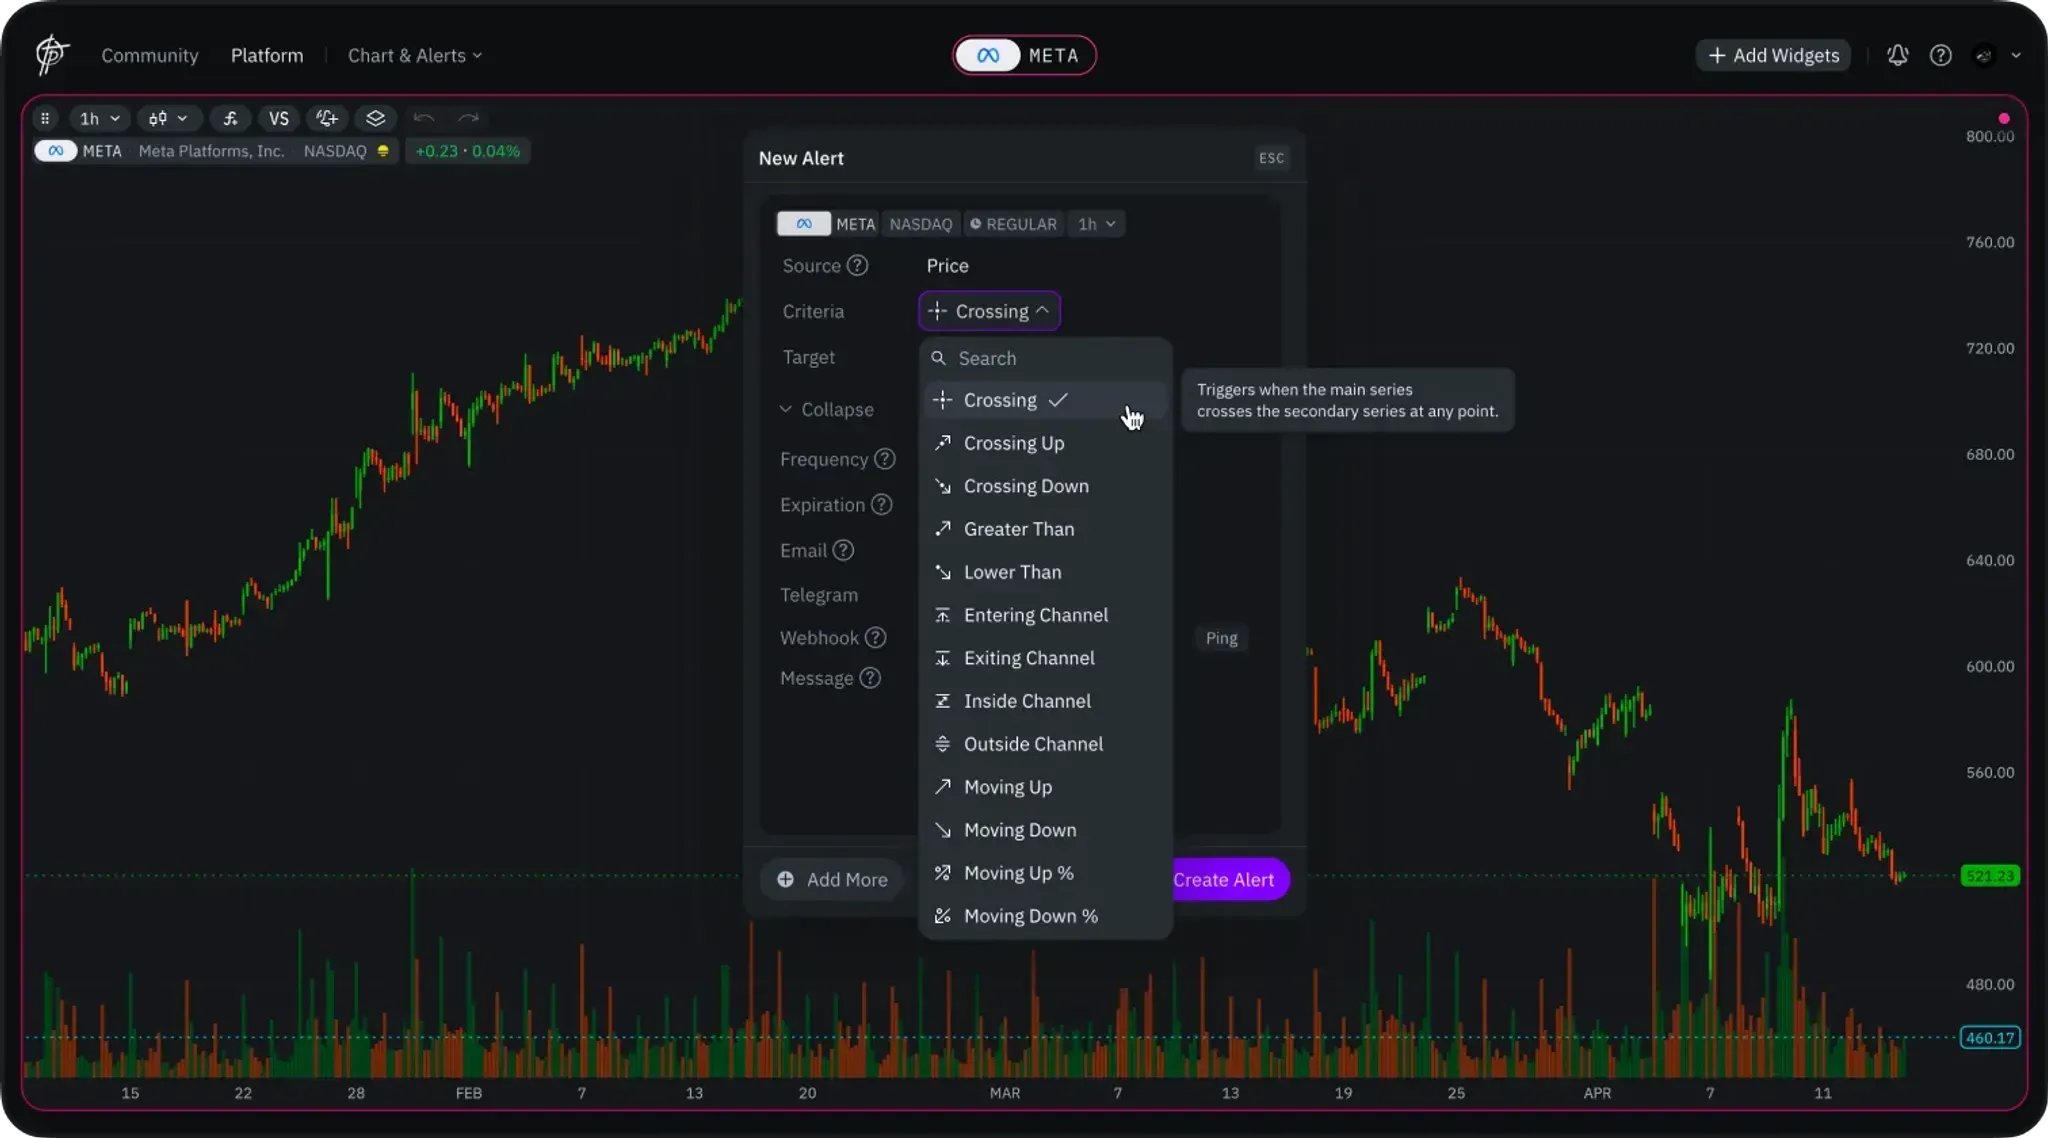The width and height of the screenshot is (2048, 1138).
Task: Close the Crossing criteria dropdown
Action: point(988,311)
